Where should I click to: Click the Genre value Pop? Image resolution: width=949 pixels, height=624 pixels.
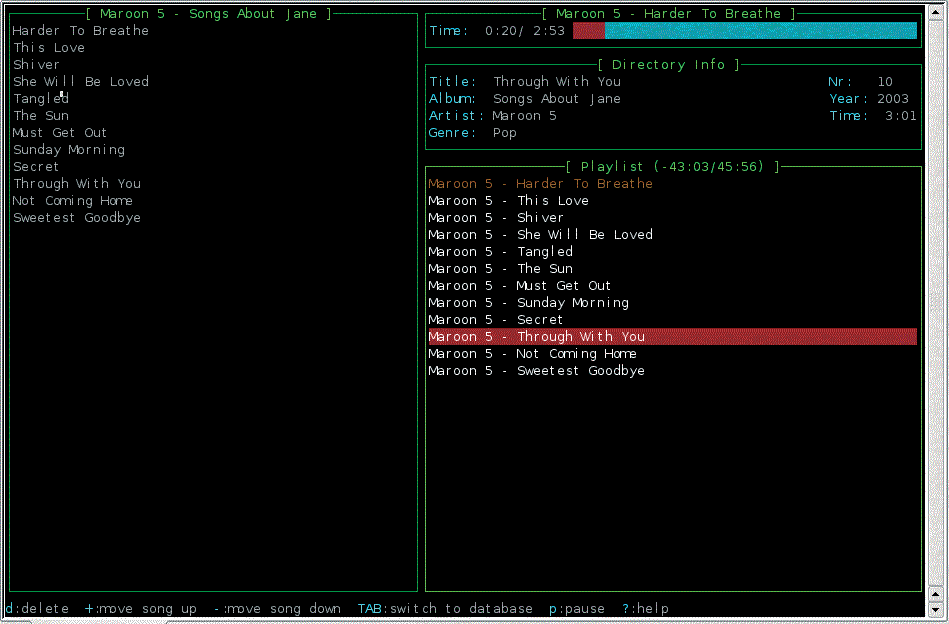505,133
